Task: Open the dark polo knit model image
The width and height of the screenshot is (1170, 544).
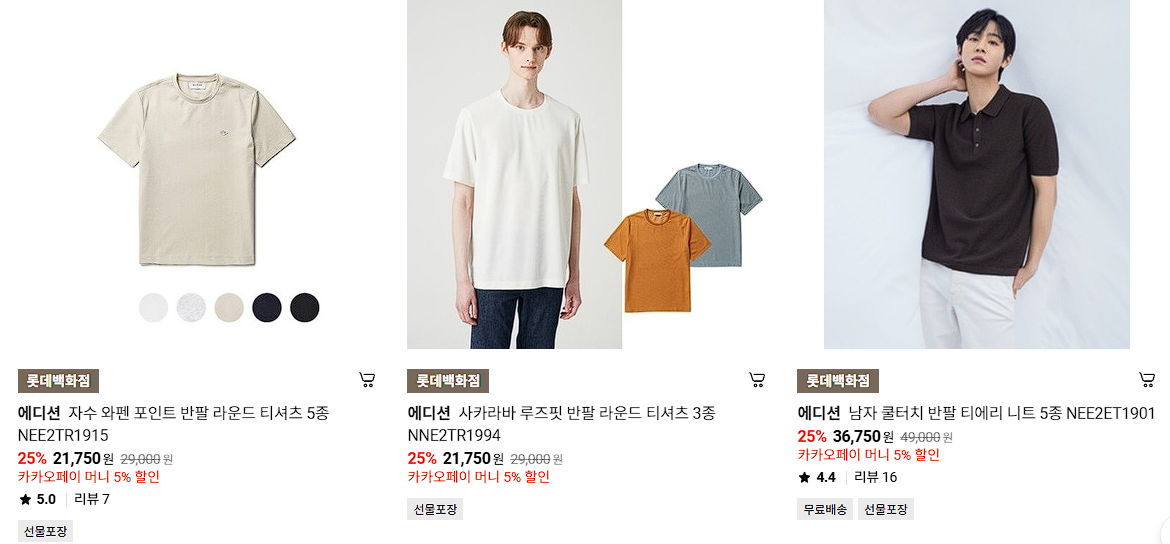Action: (977, 174)
